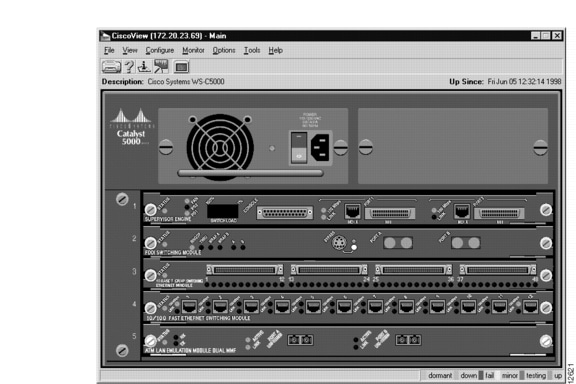This screenshot has width=576, height=384.
Task: Click slot number 3 on the chassis
Action: tap(134, 272)
